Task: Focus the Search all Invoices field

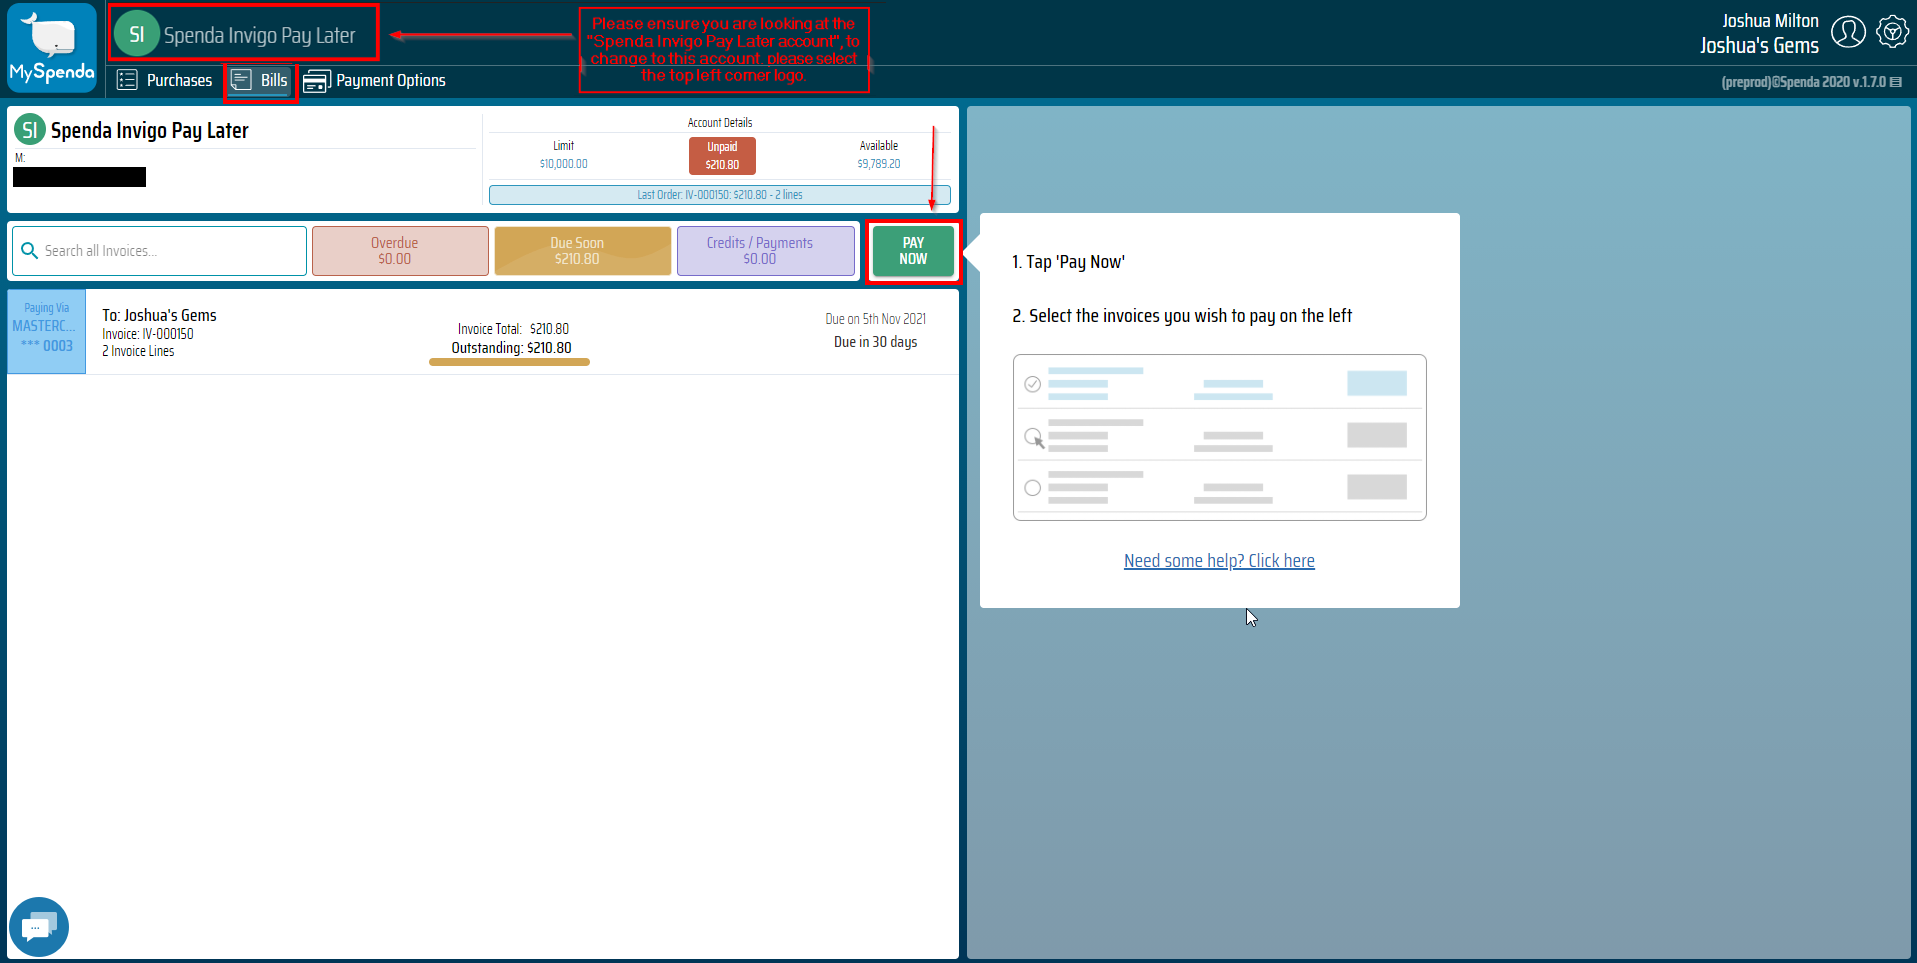Action: pos(160,251)
